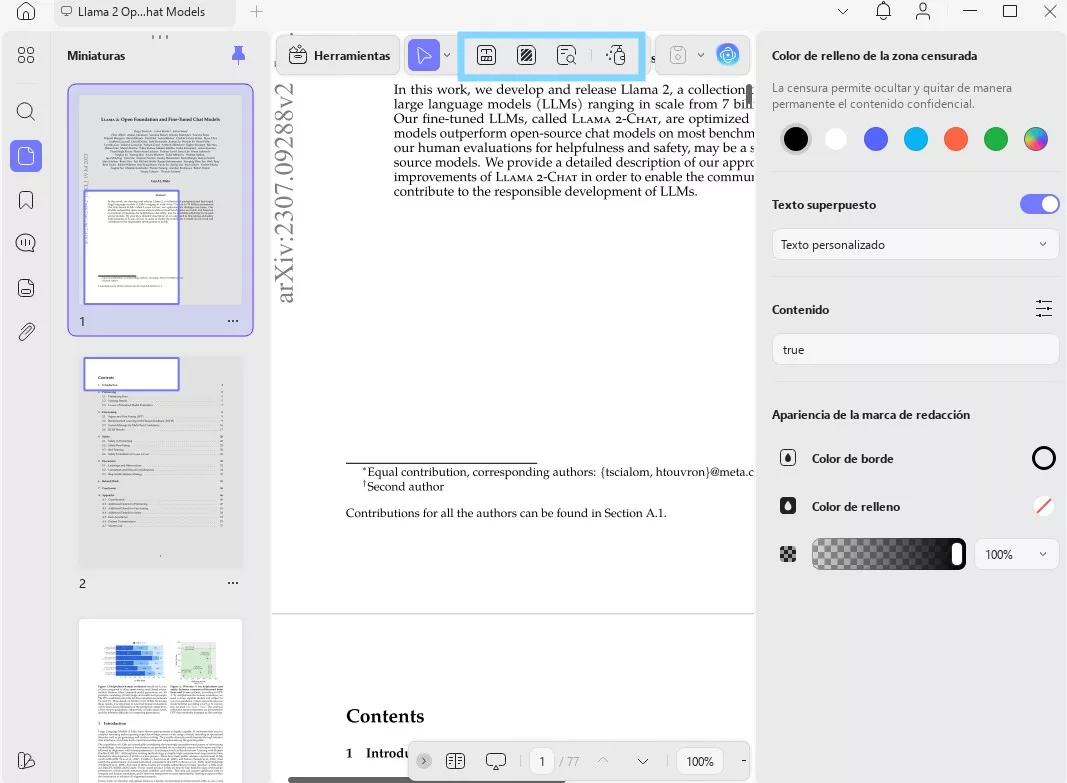The height and width of the screenshot is (783, 1067).
Task: Click the apply redaction icon
Action: [x=616, y=55]
